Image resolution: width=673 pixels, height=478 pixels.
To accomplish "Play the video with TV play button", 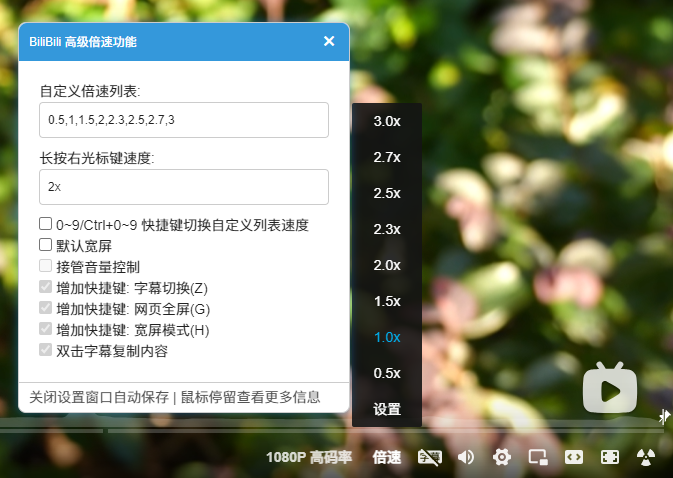I will (x=610, y=389).
